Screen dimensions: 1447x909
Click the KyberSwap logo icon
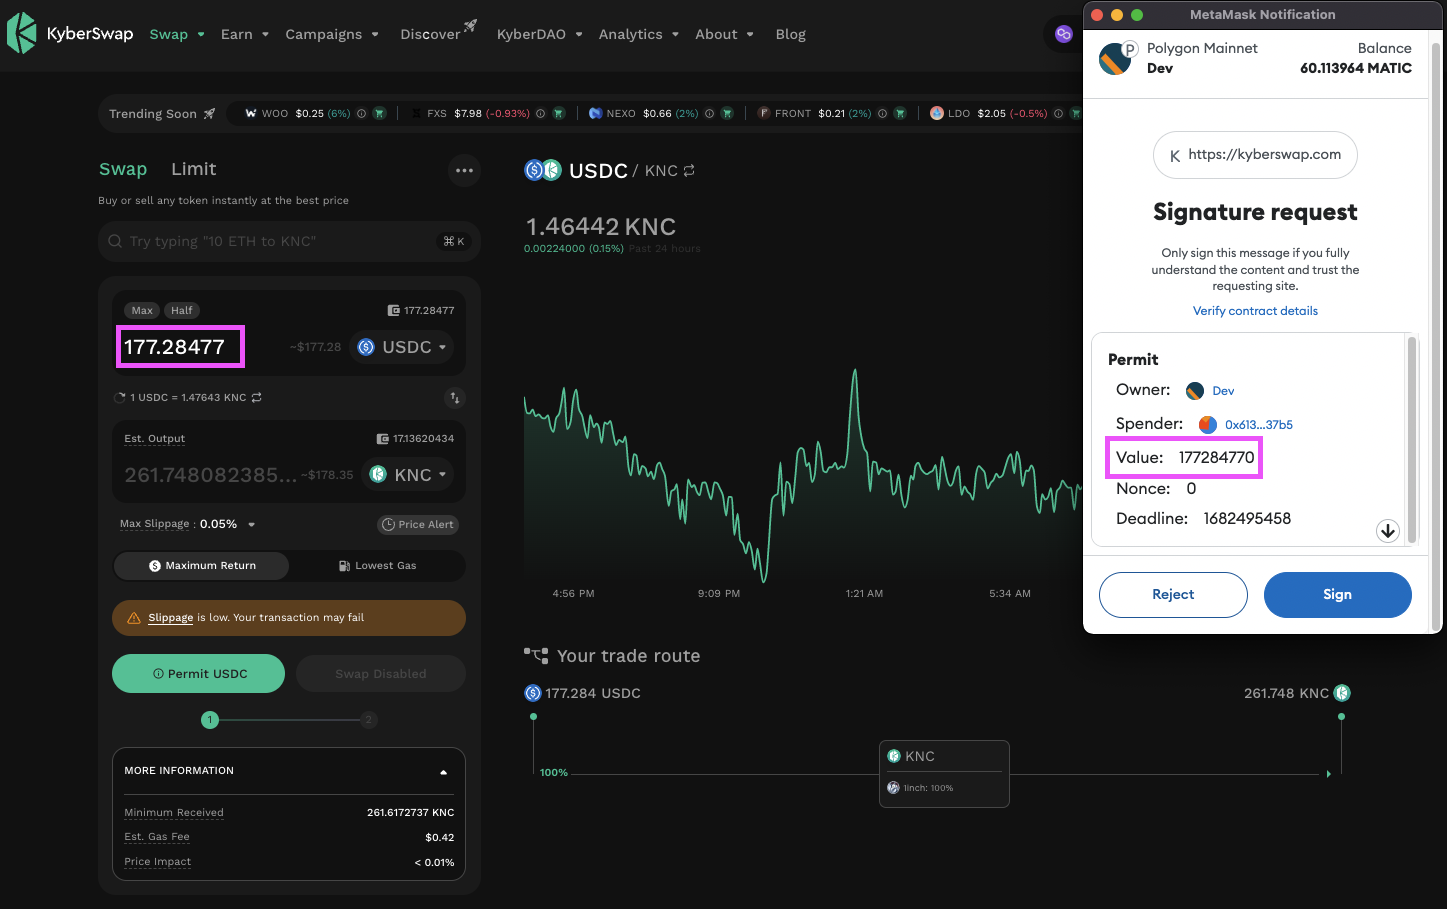[x=22, y=34]
